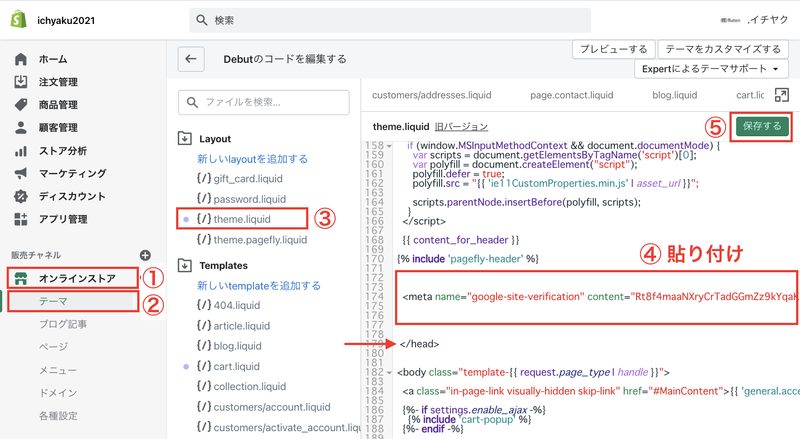Open ページ in sidebar
Image resolution: width=800 pixels, height=439 pixels.
(x=53, y=347)
